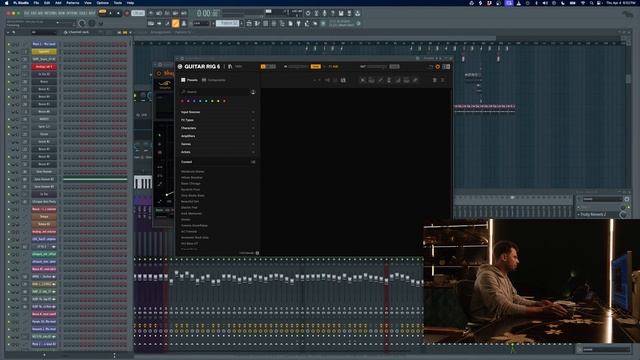Open the Guitar Rig library browser icon
Viewport: 640px width, 360px height.
click(x=230, y=67)
